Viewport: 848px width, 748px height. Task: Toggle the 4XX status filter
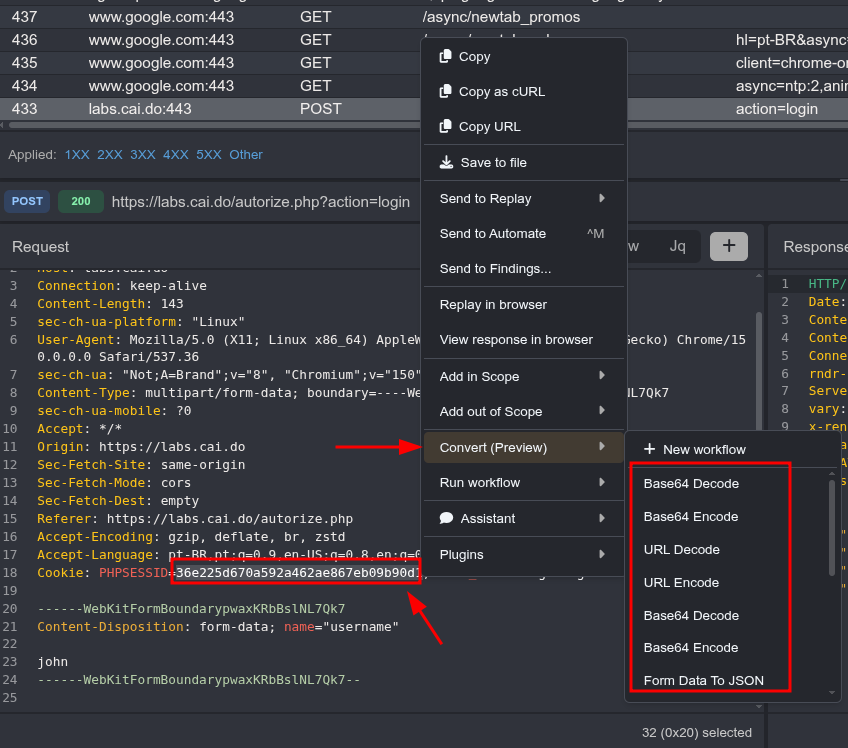[x=176, y=155]
